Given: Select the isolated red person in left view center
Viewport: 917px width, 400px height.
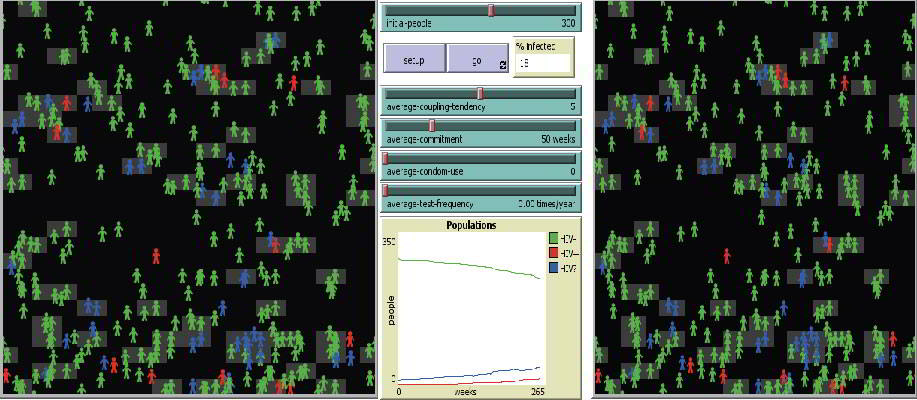Looking at the screenshot, I should tap(155, 257).
